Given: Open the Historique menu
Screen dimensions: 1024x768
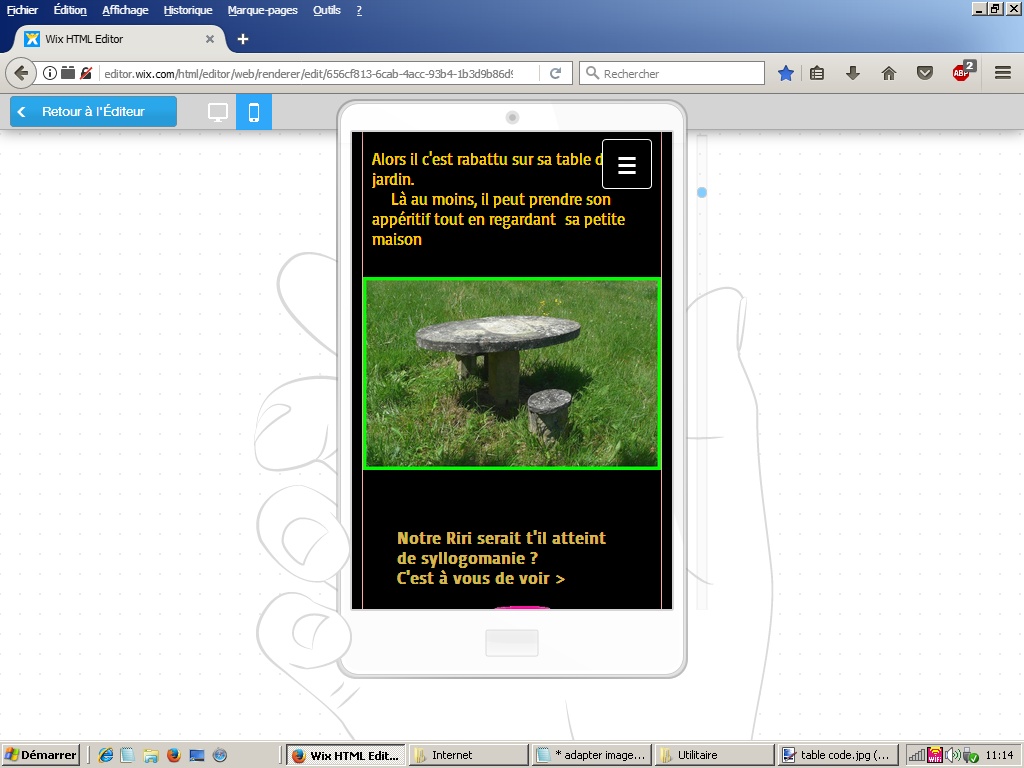Looking at the screenshot, I should pyautogui.click(x=187, y=10).
